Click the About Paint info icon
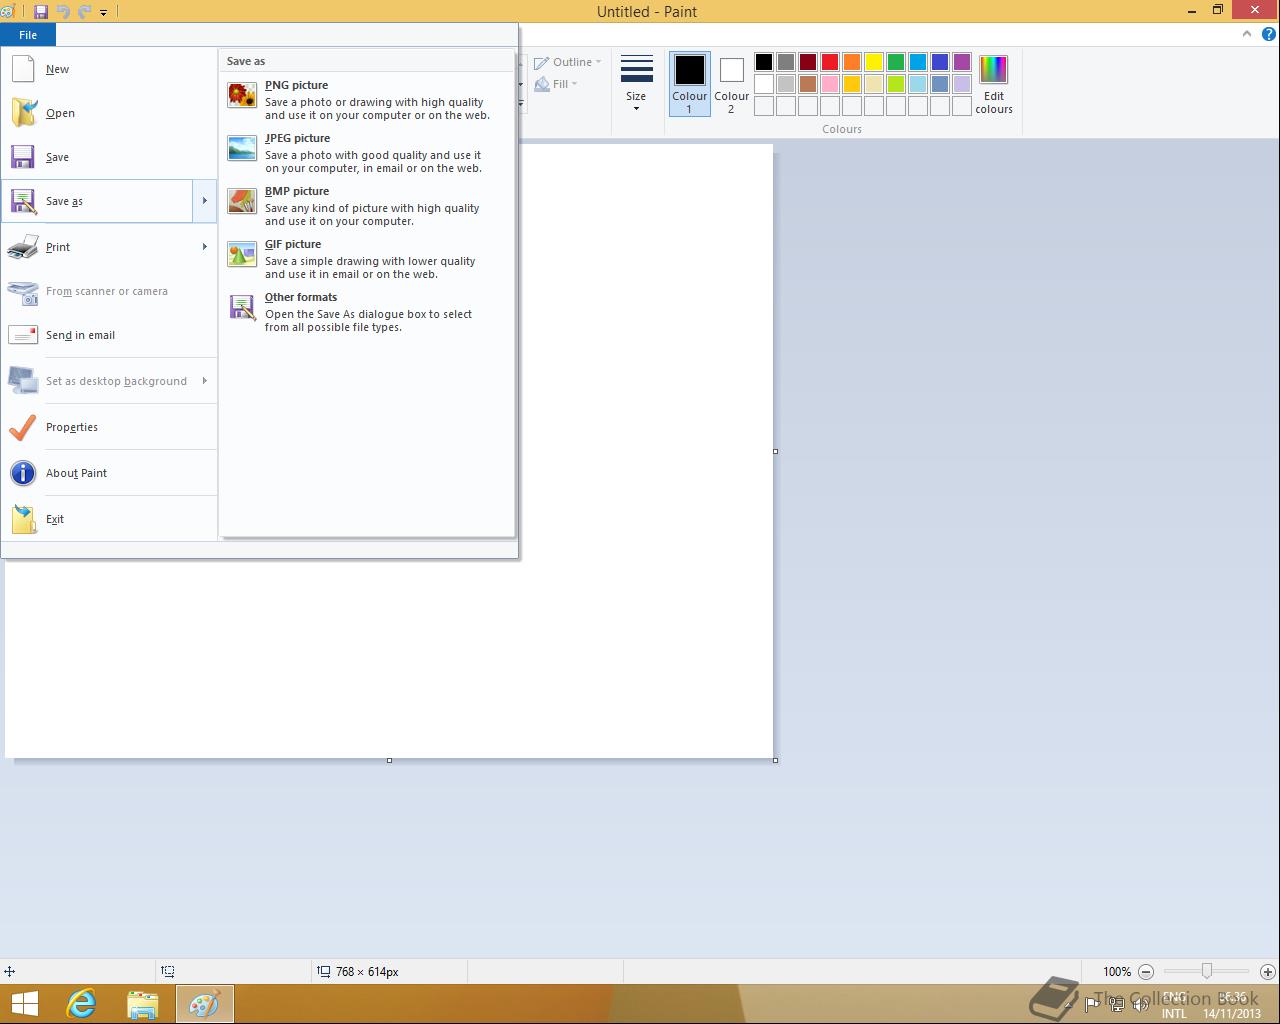The width and height of the screenshot is (1280, 1024). pyautogui.click(x=23, y=473)
